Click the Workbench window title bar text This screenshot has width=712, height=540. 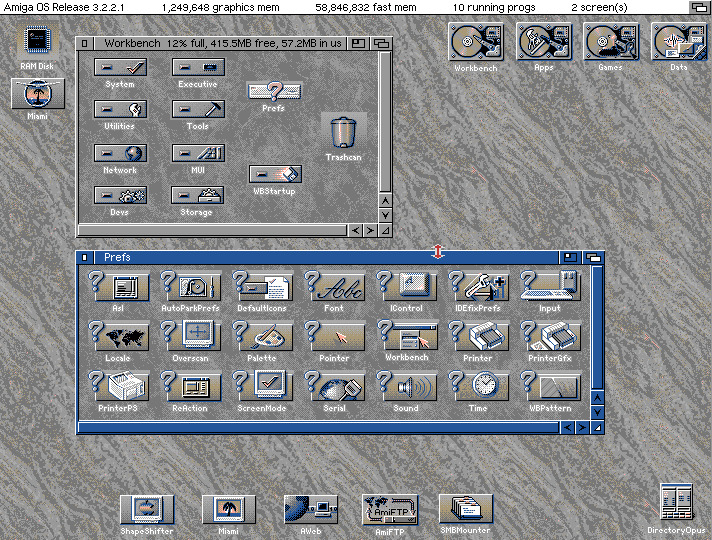click(x=222, y=43)
